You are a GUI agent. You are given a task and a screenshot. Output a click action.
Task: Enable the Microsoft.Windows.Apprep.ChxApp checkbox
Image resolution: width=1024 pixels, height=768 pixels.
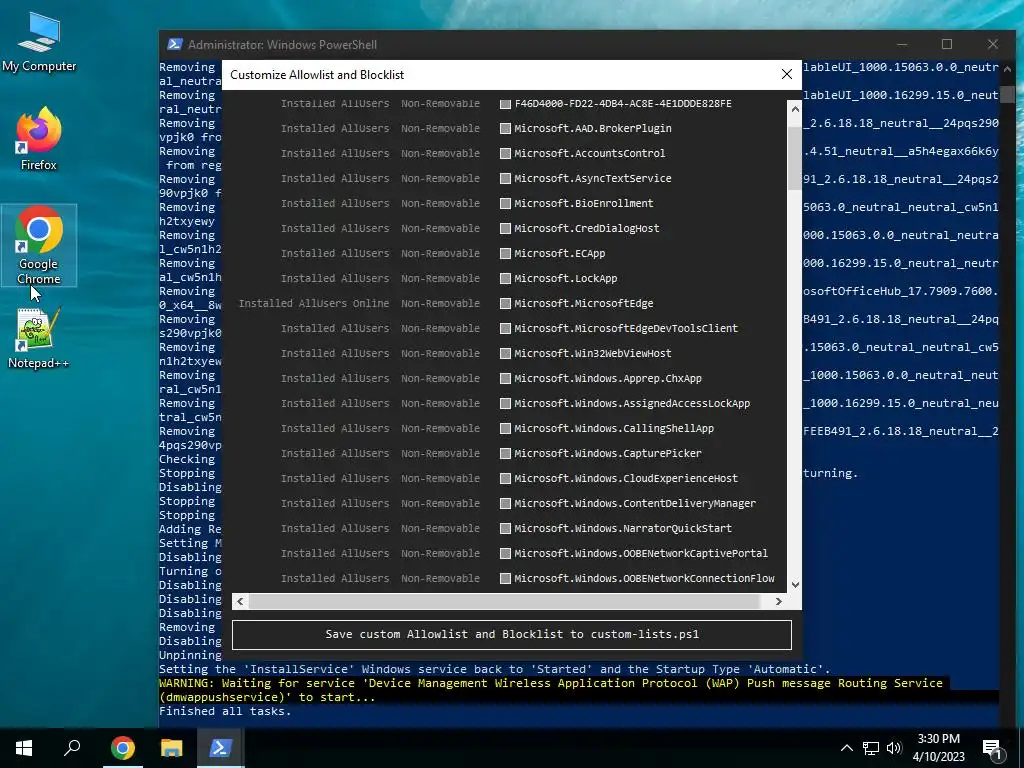point(505,378)
